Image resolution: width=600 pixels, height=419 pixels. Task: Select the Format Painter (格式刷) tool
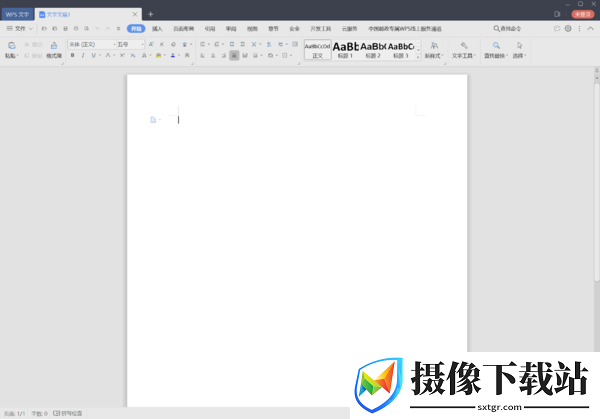coord(54,50)
